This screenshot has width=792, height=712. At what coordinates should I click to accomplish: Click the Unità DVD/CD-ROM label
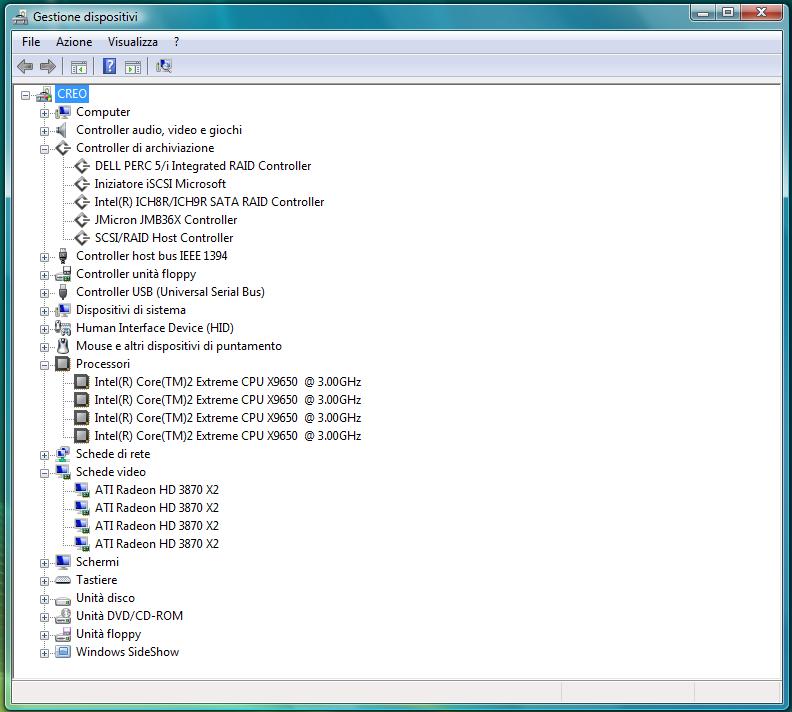click(x=129, y=616)
